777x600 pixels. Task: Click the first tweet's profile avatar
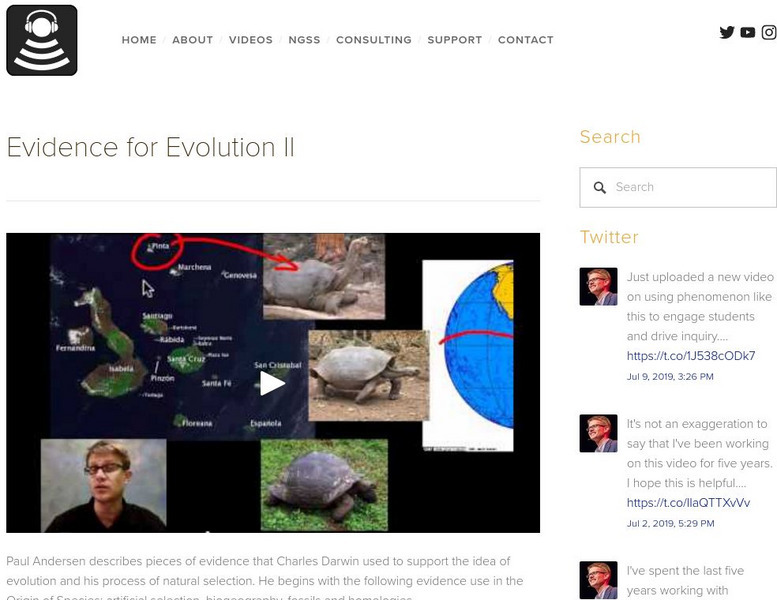[x=598, y=286]
